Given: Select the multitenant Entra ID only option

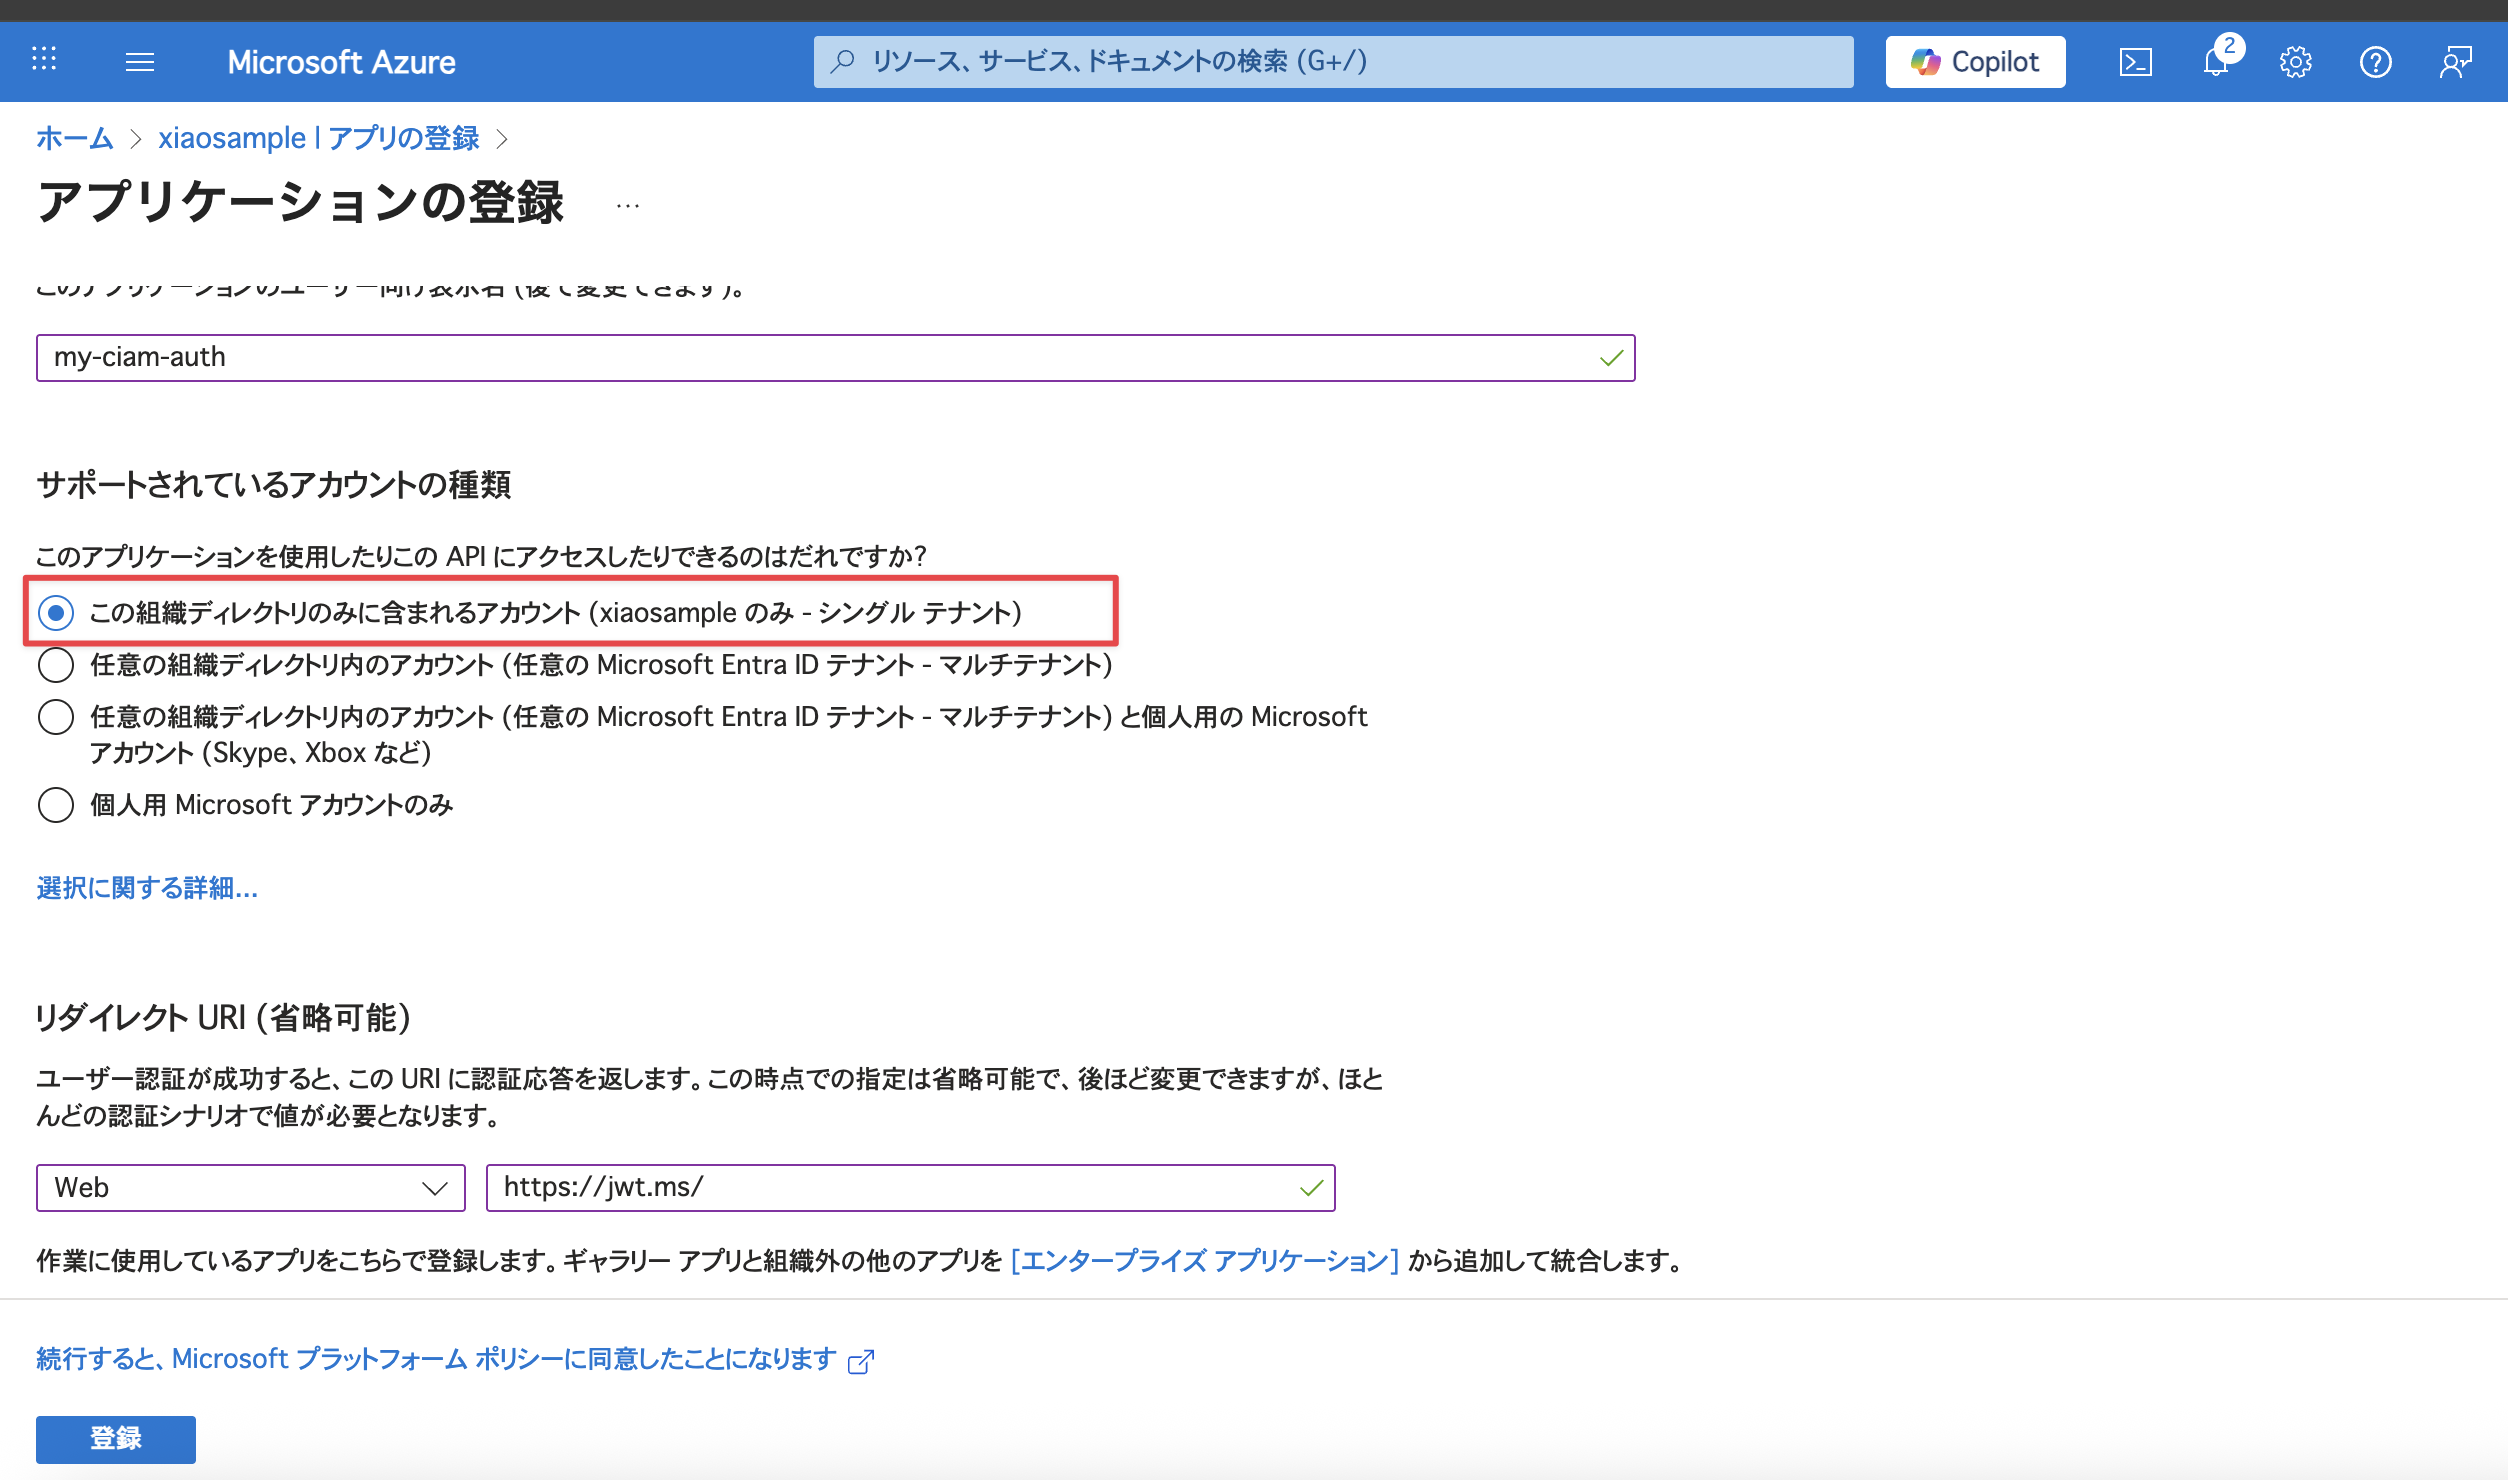Looking at the screenshot, I should point(56,664).
